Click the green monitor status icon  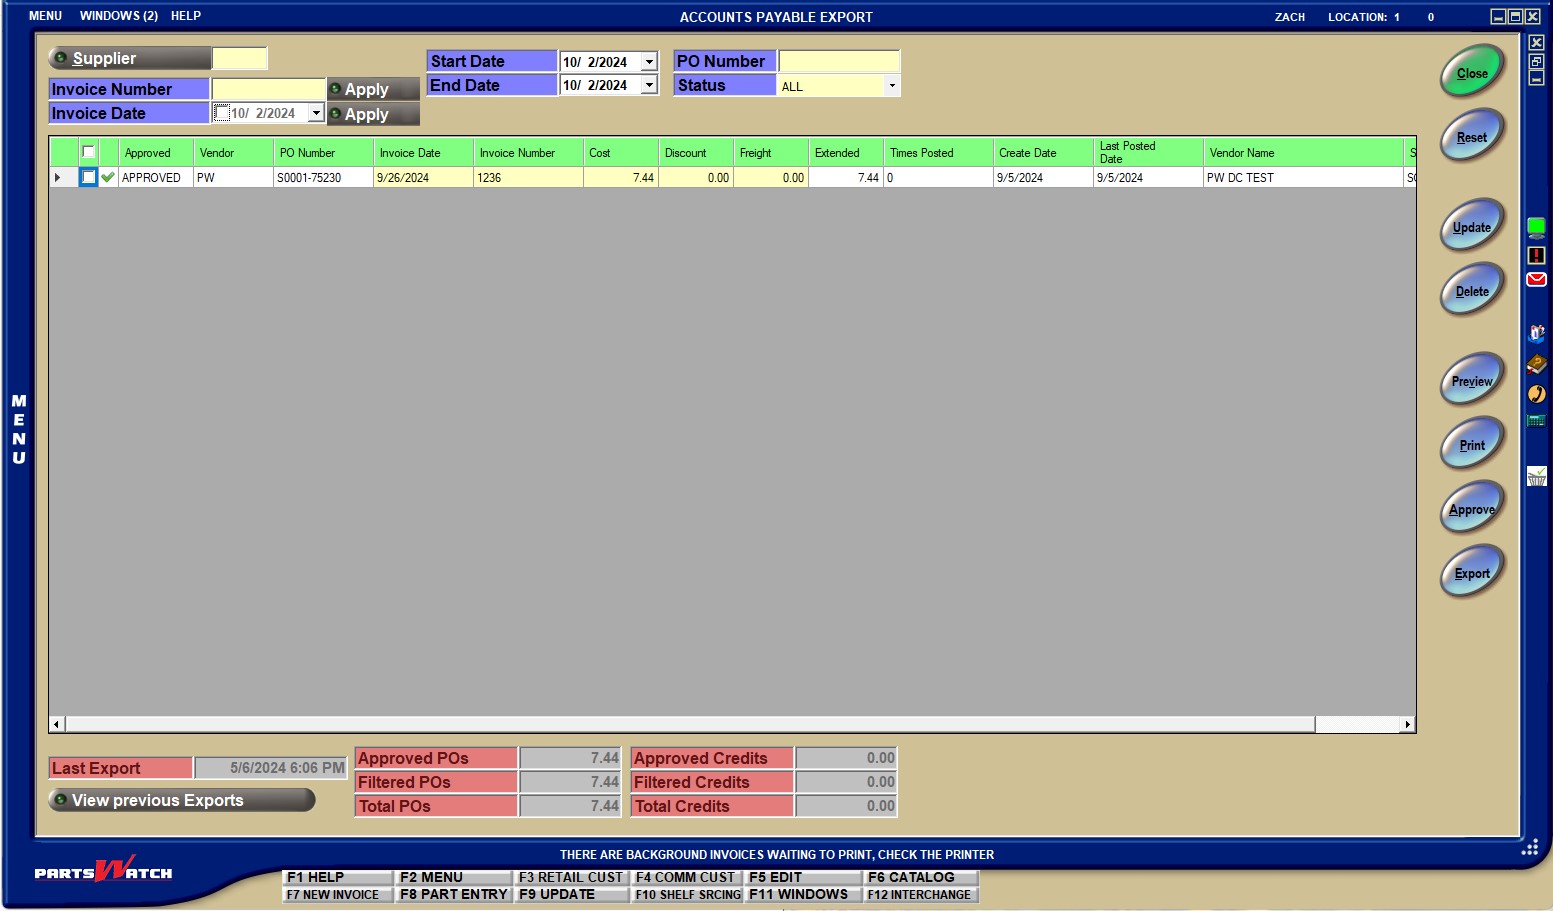[x=1536, y=227]
